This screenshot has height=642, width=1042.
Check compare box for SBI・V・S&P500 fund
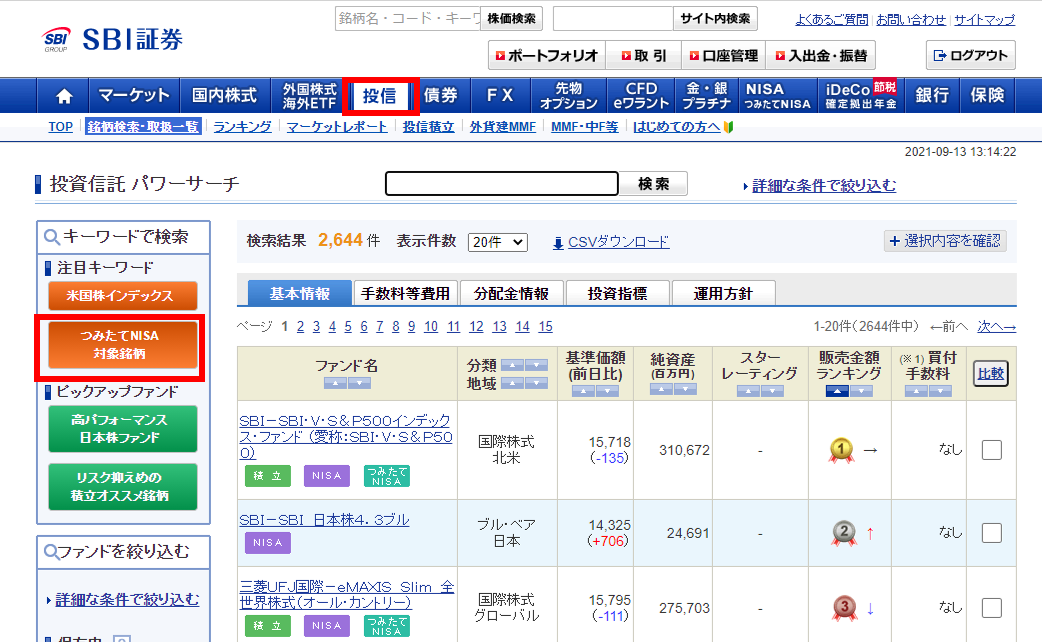coord(991,450)
